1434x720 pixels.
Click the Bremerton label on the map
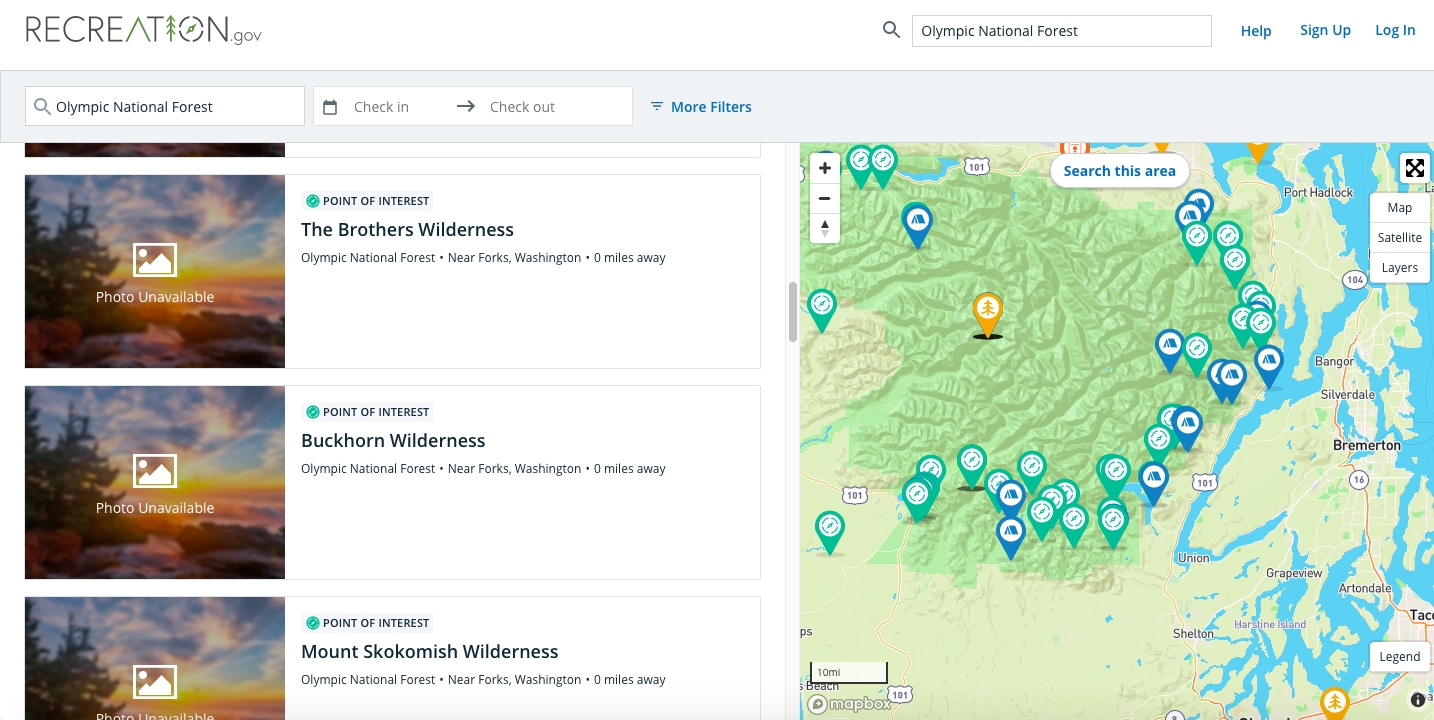click(1367, 445)
